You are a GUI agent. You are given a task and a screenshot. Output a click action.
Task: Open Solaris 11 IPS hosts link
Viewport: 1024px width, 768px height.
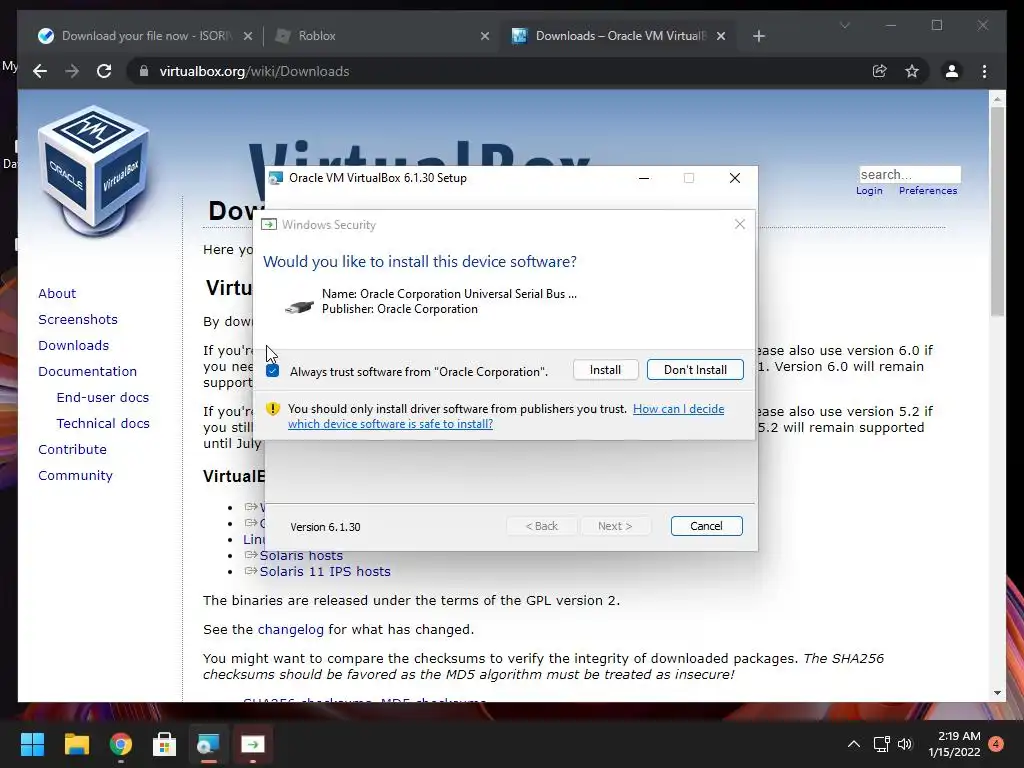click(325, 571)
